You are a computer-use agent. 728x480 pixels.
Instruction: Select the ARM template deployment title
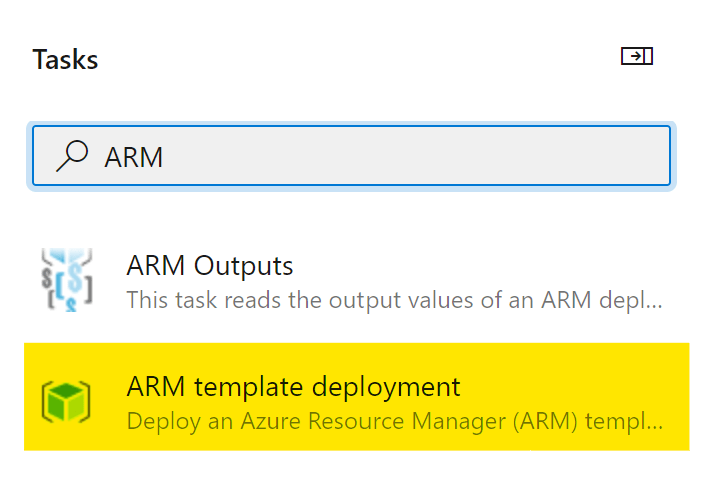point(293,386)
